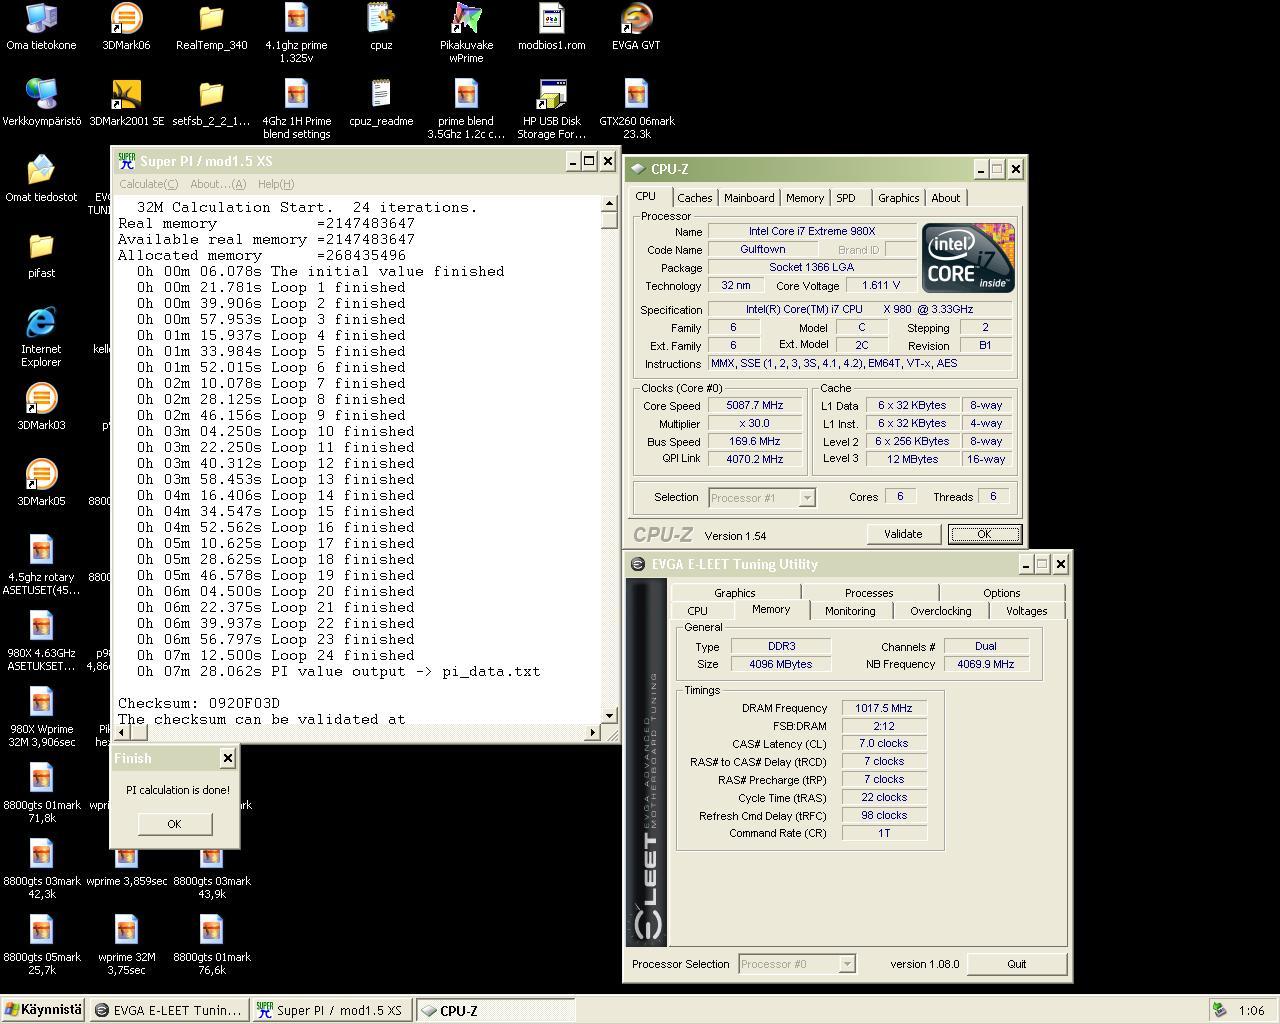This screenshot has width=1280, height=1024.
Task: Click OK button in CPU-Z
Action: (984, 534)
